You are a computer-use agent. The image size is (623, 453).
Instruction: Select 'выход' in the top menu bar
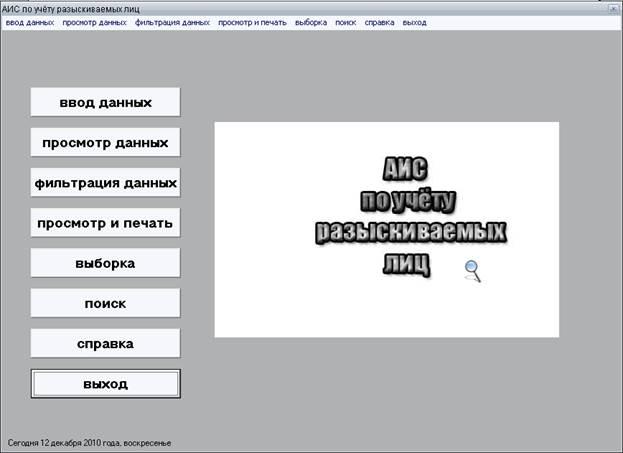pos(414,22)
